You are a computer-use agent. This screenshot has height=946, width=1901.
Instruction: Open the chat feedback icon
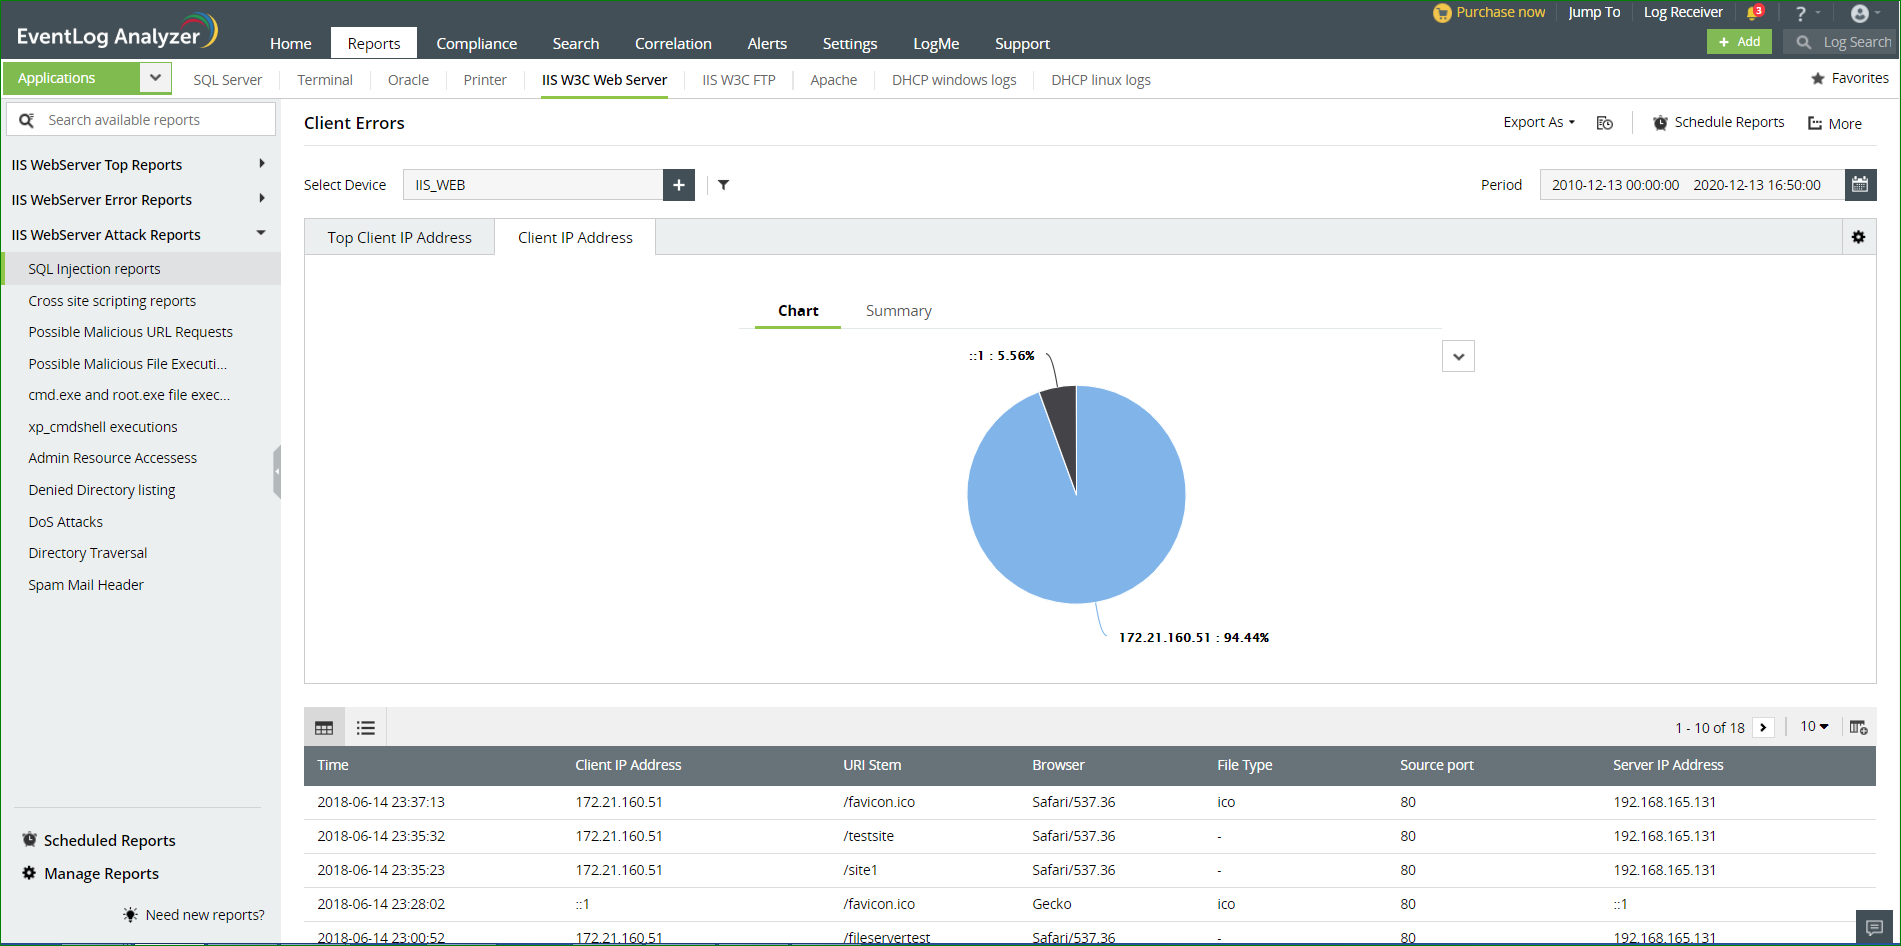1875,927
